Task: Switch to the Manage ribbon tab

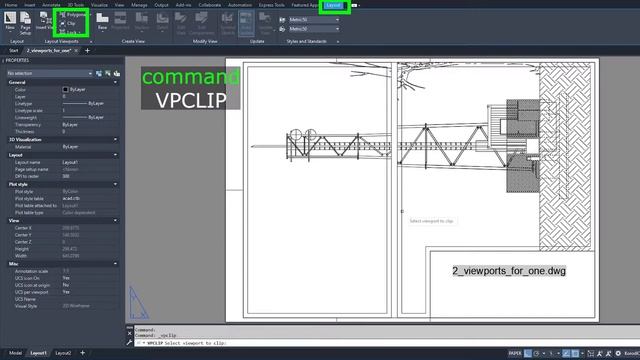Action: 139,5
